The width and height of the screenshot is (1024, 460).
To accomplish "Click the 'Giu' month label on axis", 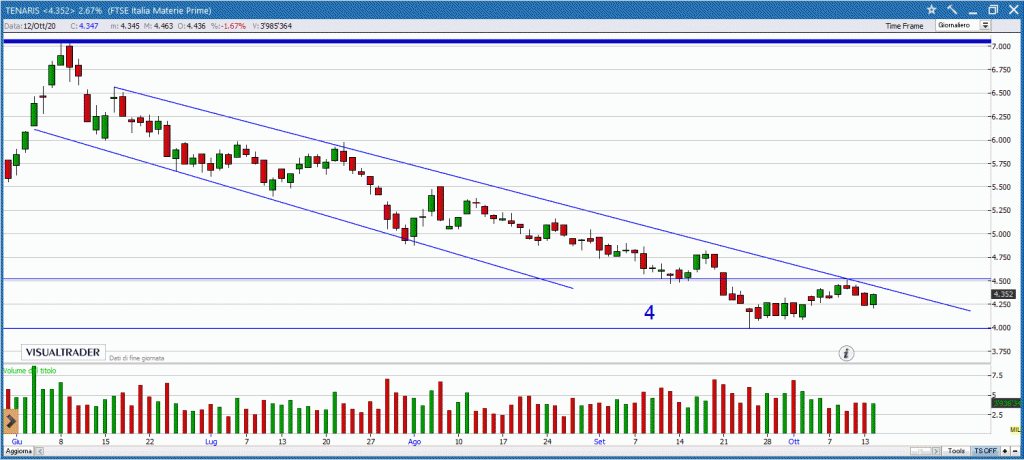I will coord(17,441).
